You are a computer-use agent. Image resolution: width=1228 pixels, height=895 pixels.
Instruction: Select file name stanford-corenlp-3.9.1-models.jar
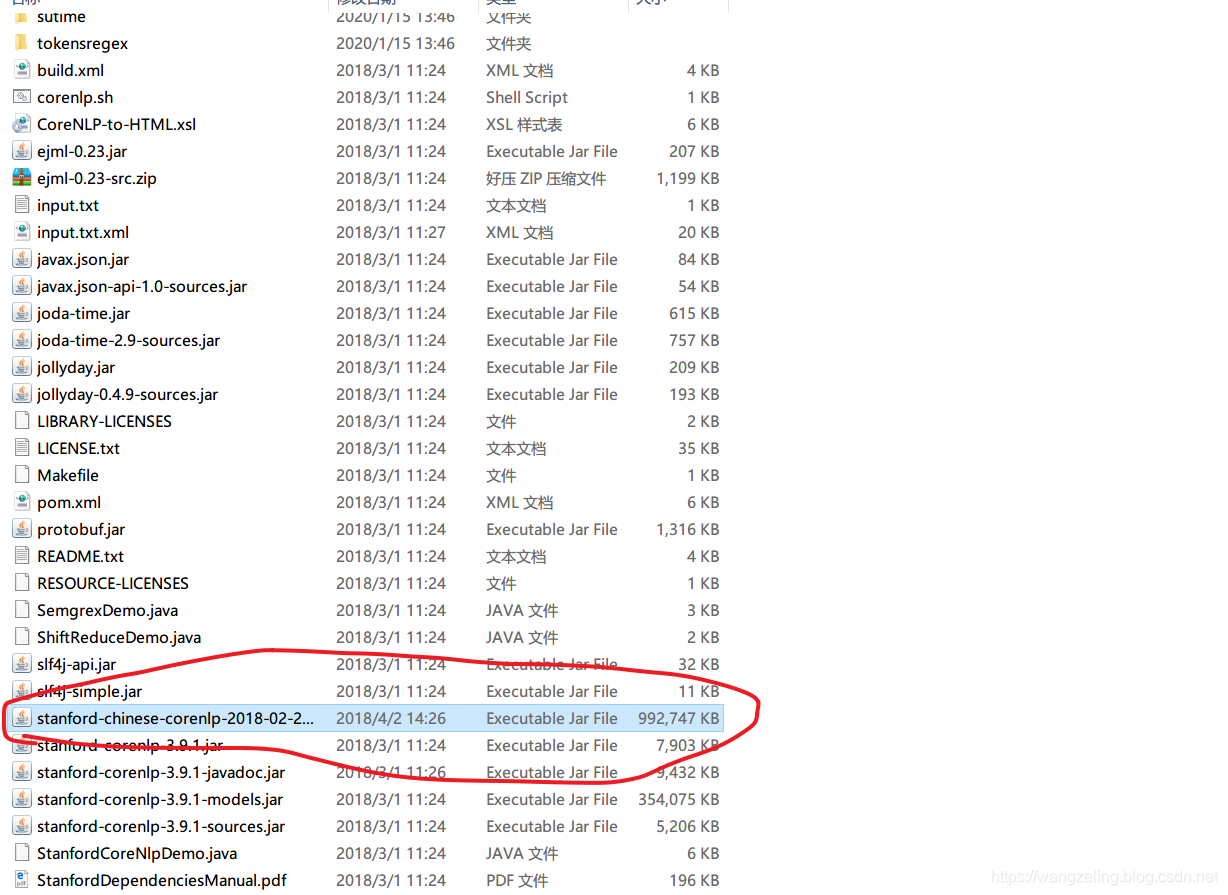[160, 800]
